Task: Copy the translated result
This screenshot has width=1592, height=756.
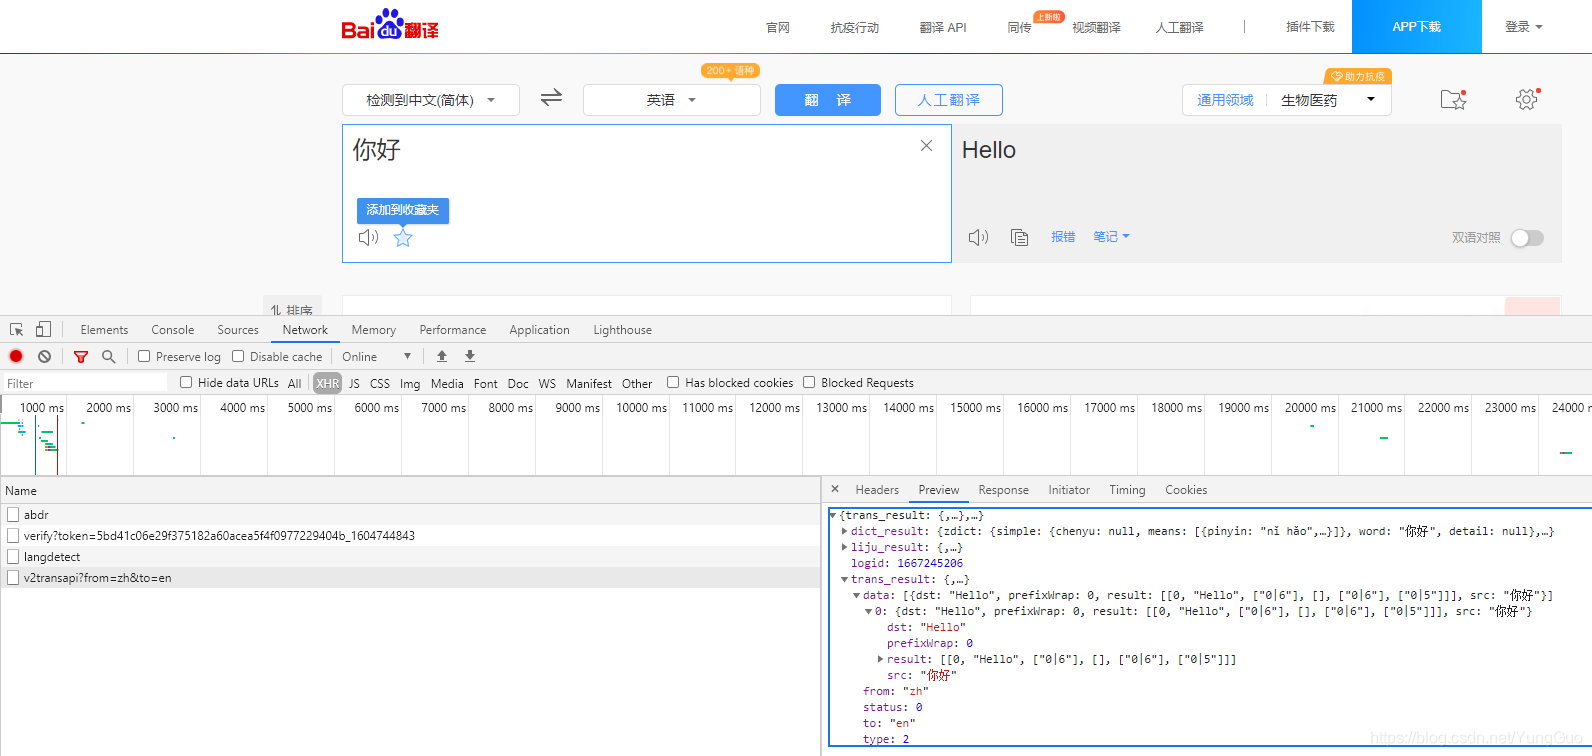Action: [1019, 237]
